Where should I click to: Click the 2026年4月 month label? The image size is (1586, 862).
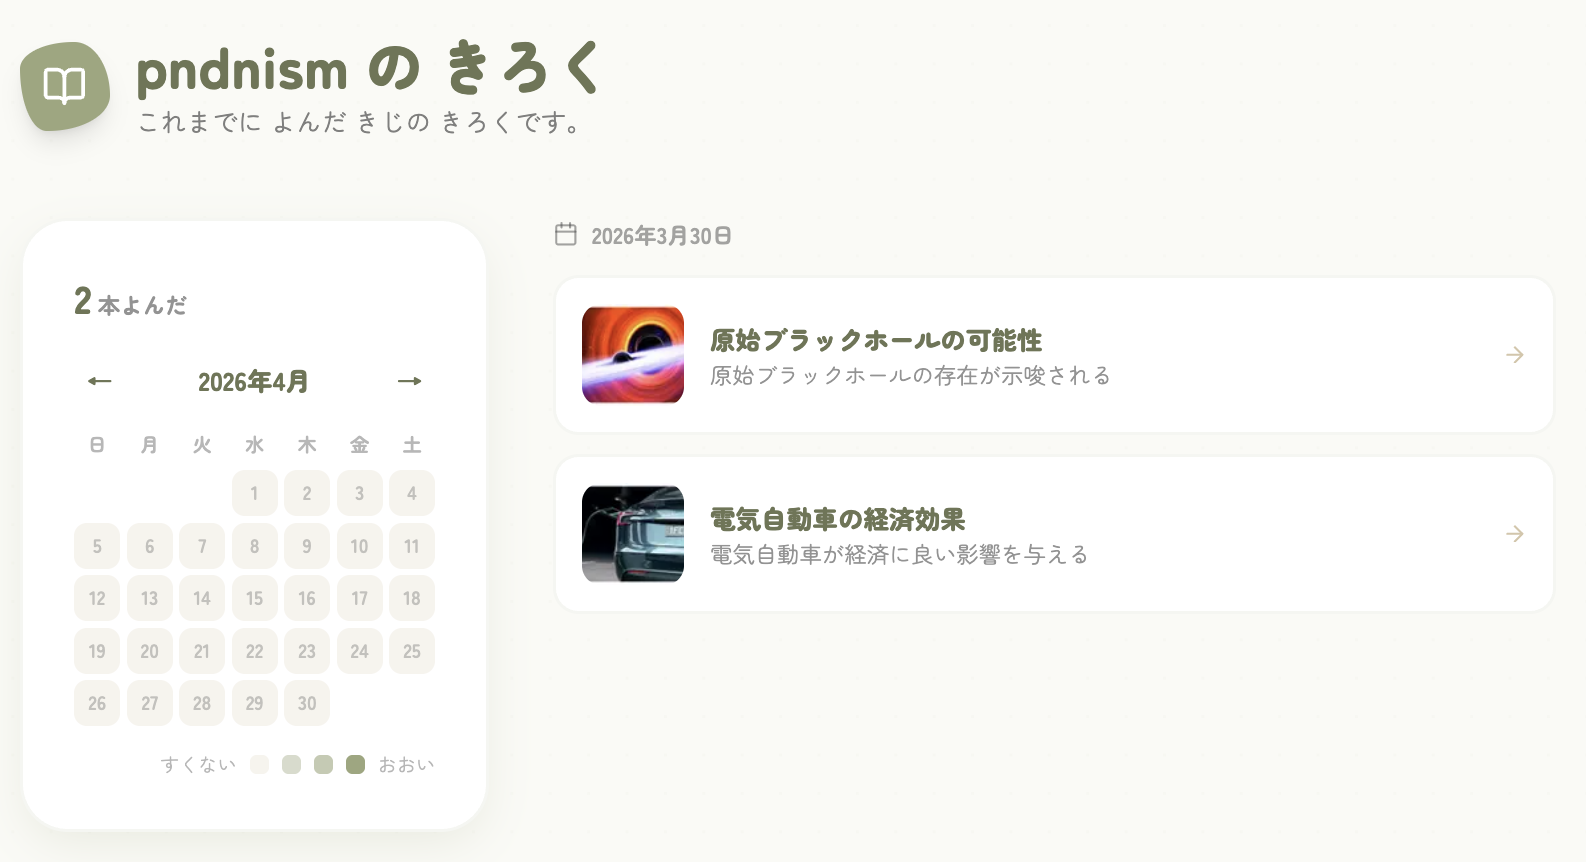pos(253,382)
